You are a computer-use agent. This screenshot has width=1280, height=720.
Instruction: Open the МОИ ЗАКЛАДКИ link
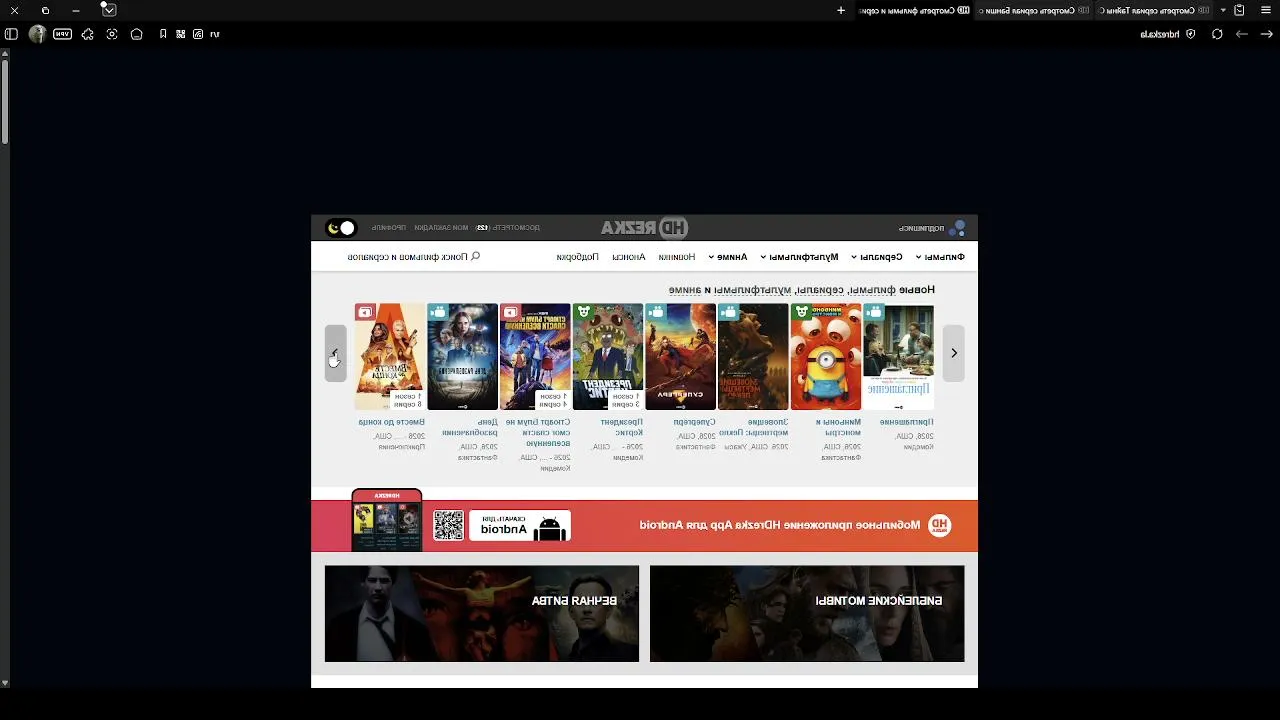point(441,228)
